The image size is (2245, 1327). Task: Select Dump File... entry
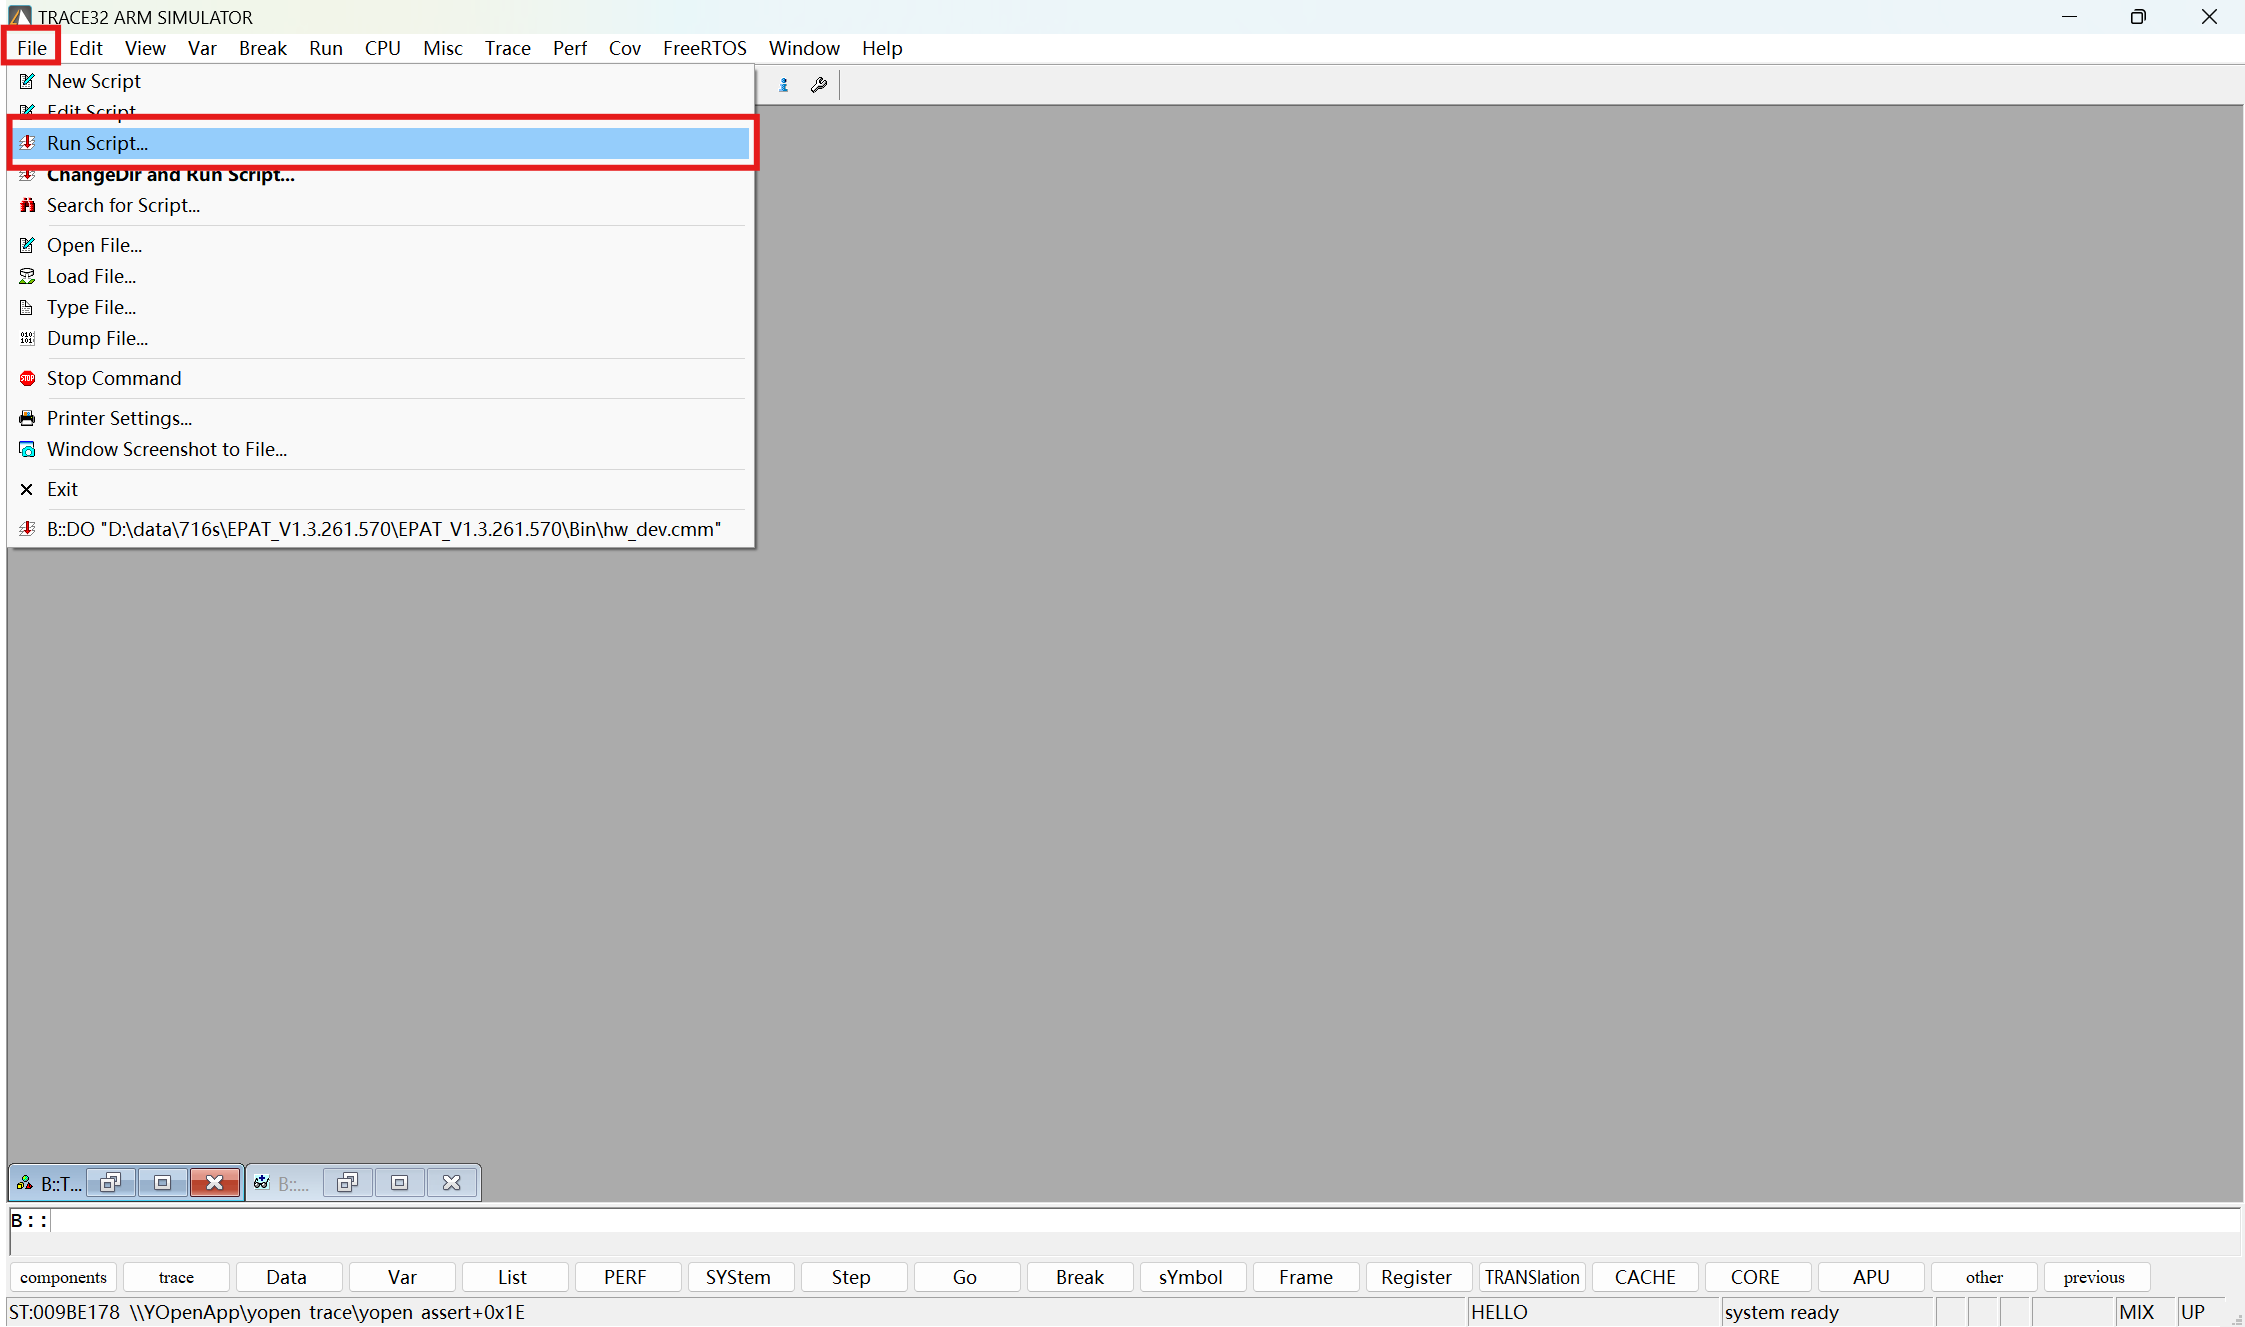[381, 338]
